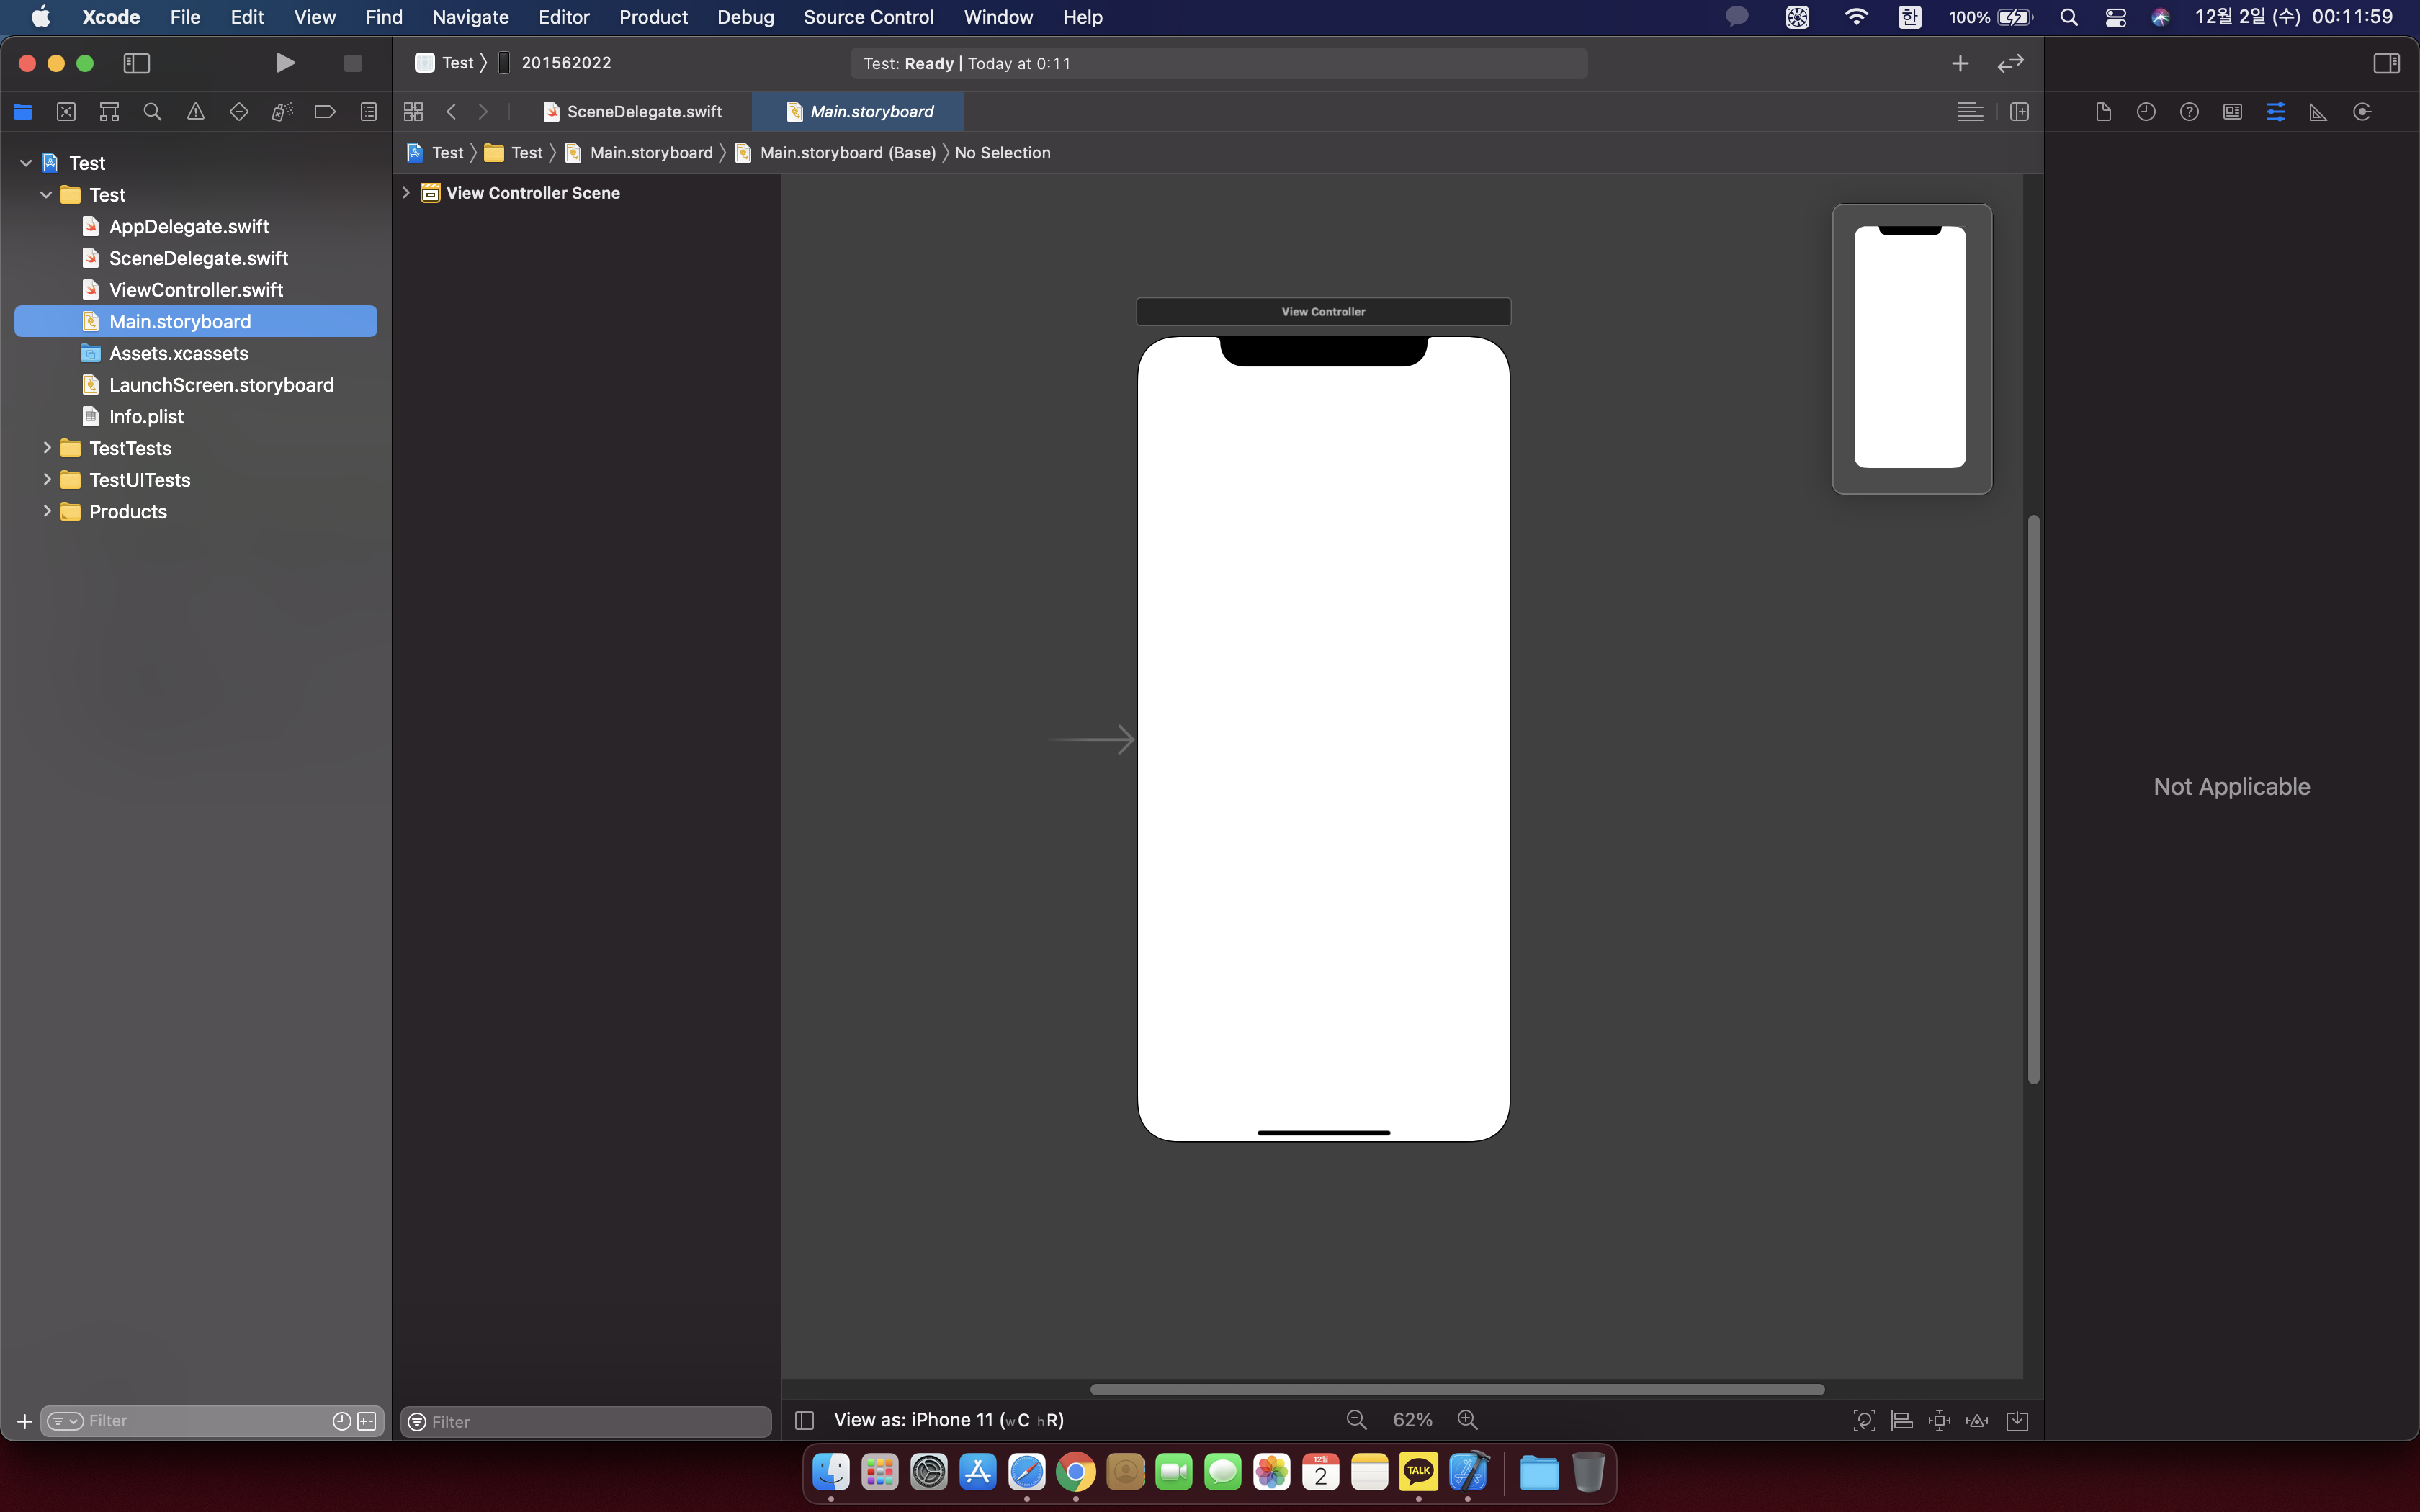Show the Attributes inspector
Image resolution: width=2420 pixels, height=1512 pixels.
(2276, 112)
